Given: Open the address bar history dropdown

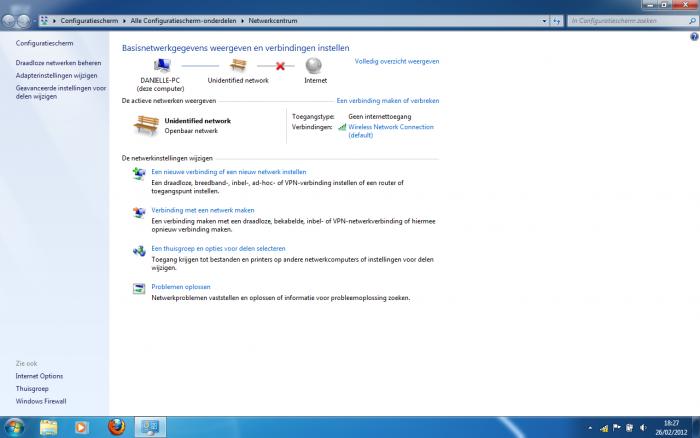Looking at the screenshot, I should click(x=544, y=21).
